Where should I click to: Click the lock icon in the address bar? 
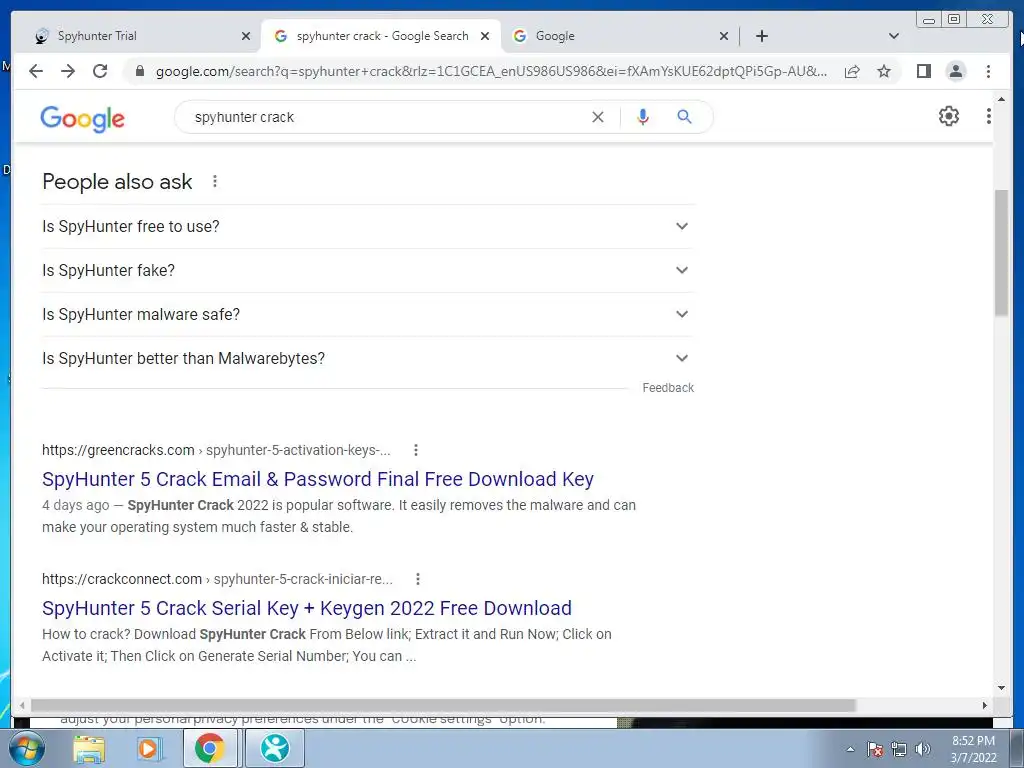click(139, 71)
